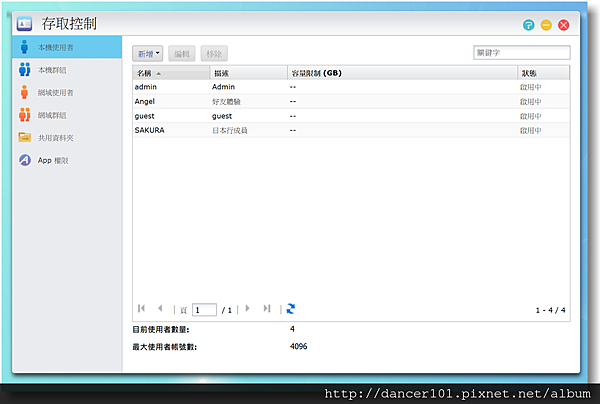This screenshot has width=600, height=404.
Task: Click the blue group icon in sidebar
Action: click(24, 70)
